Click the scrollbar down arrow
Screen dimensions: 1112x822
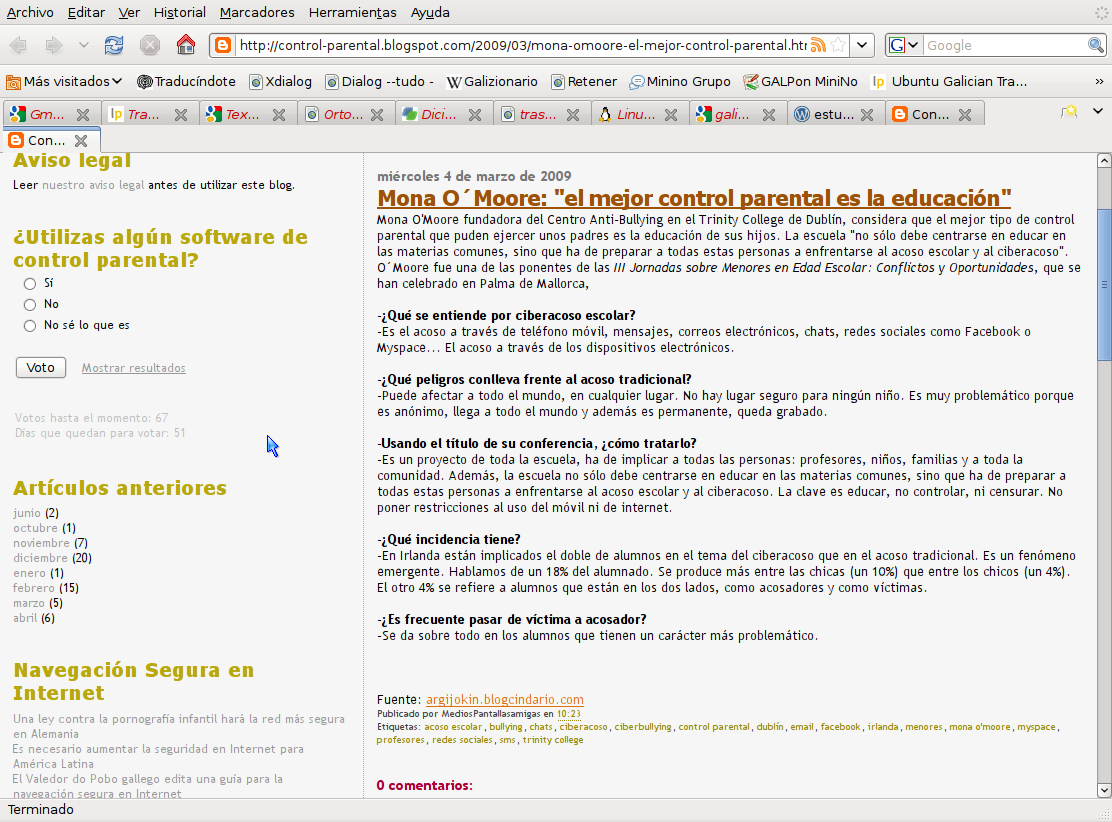click(x=1103, y=789)
